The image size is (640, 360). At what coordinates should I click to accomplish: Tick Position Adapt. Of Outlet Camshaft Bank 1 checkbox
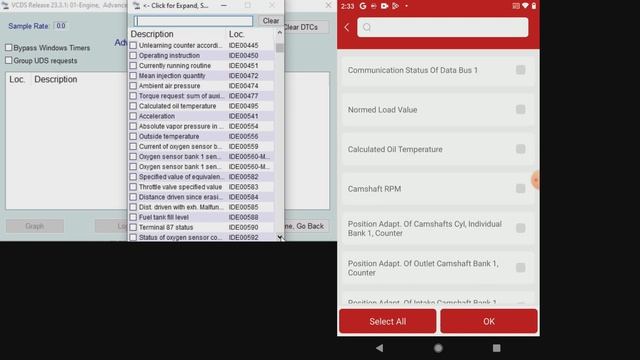coord(520,268)
